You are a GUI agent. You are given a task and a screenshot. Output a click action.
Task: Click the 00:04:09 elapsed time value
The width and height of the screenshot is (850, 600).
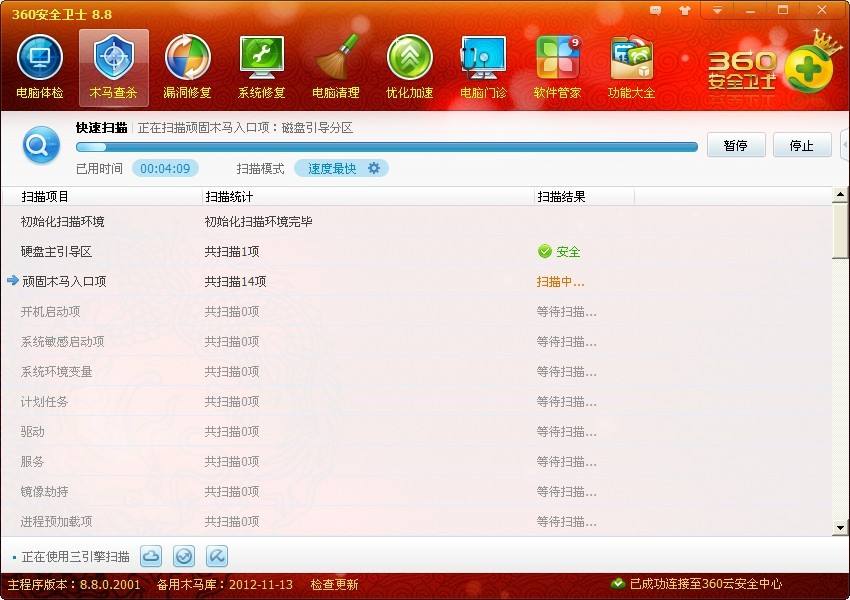[165, 169]
